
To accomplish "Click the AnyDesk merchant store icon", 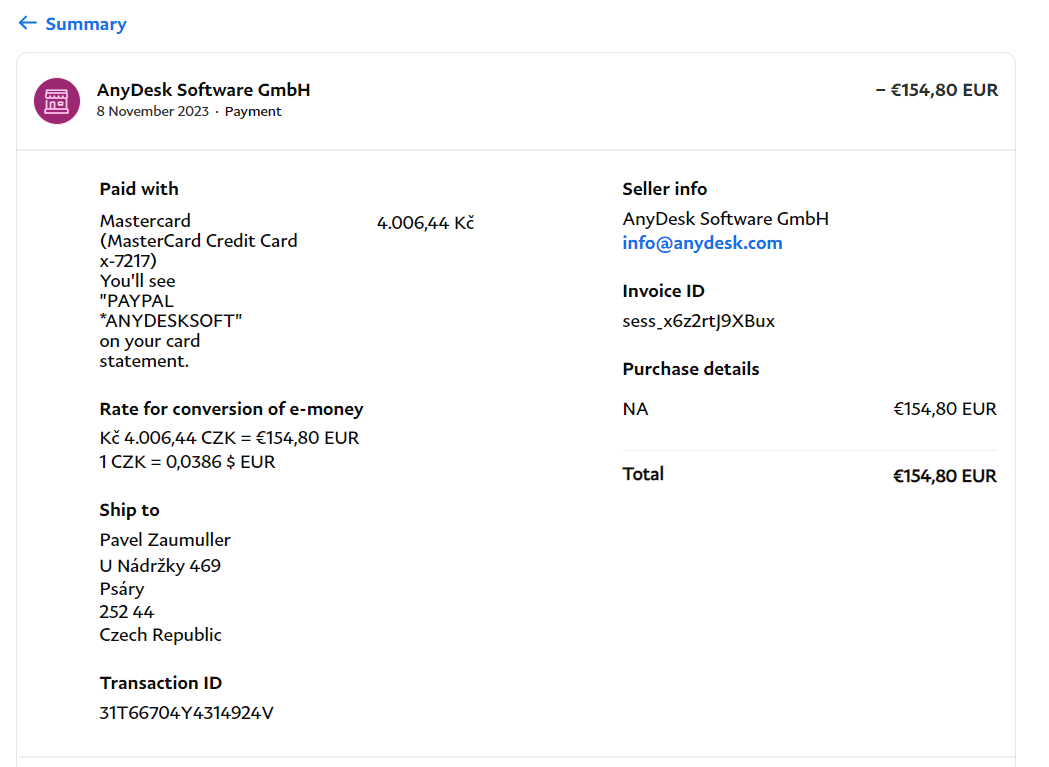I will pos(57,101).
